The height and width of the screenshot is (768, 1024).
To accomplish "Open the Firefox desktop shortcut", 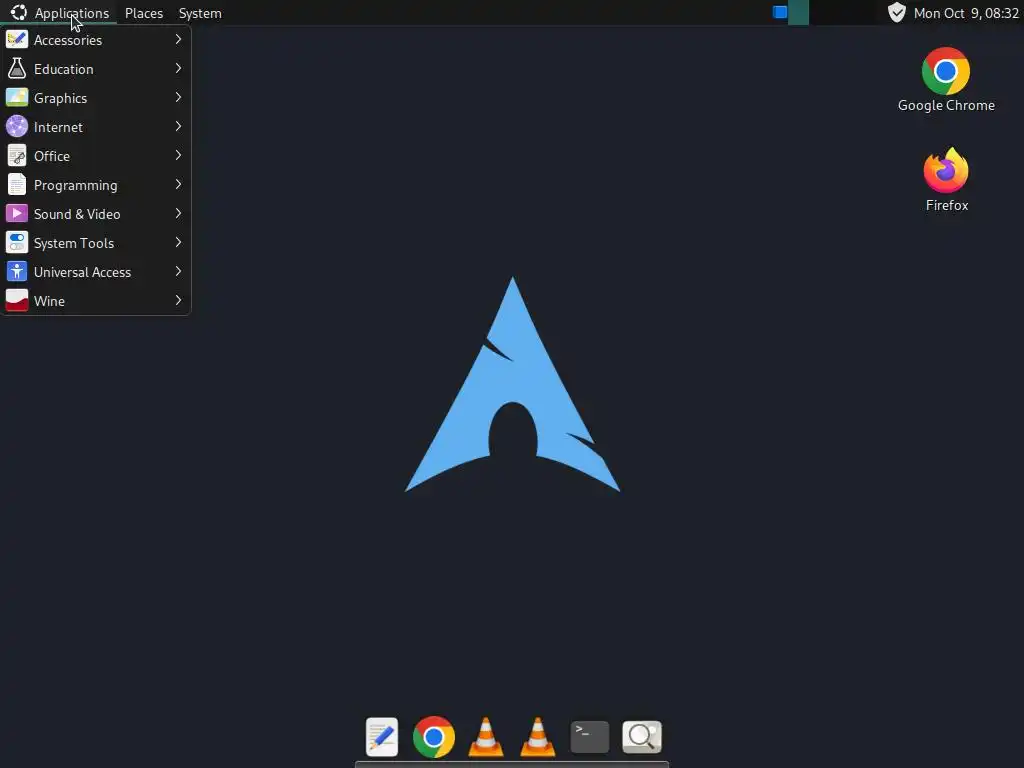I will click(x=946, y=180).
